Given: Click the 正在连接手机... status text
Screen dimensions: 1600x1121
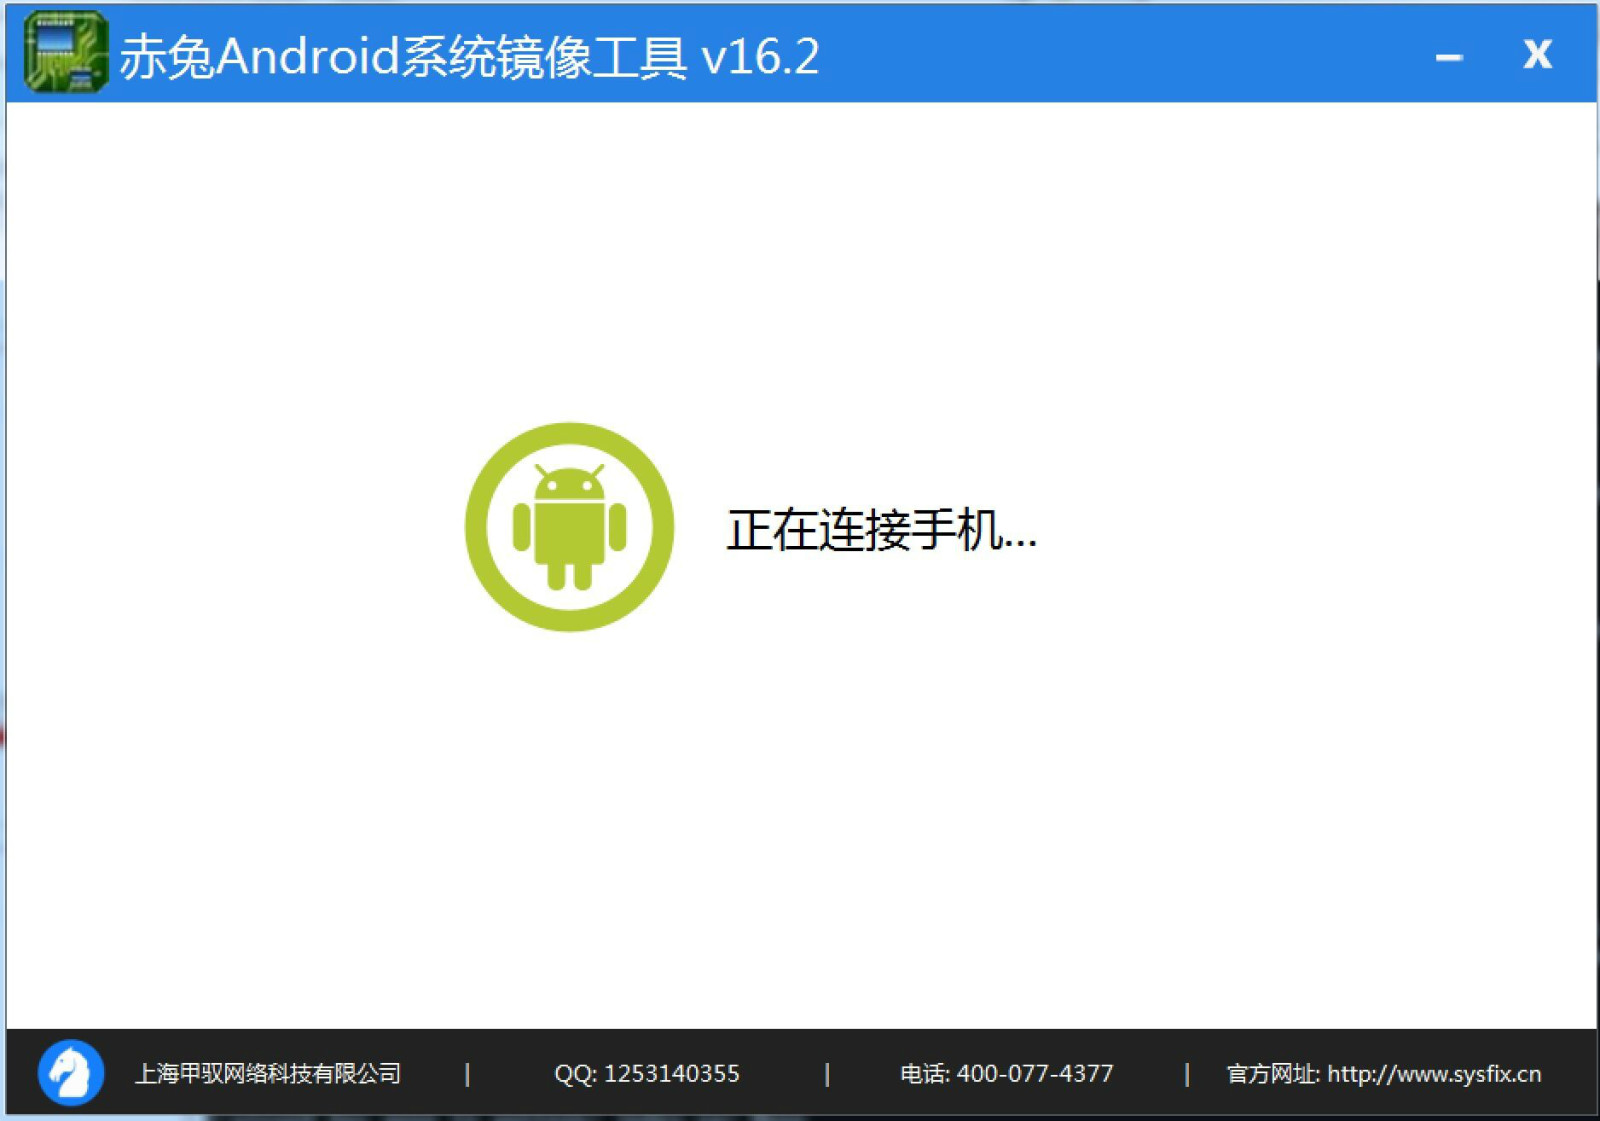Looking at the screenshot, I should [881, 529].
